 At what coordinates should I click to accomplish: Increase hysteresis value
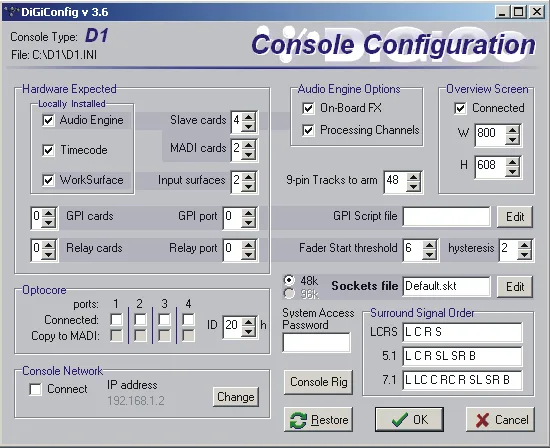(x=524, y=245)
